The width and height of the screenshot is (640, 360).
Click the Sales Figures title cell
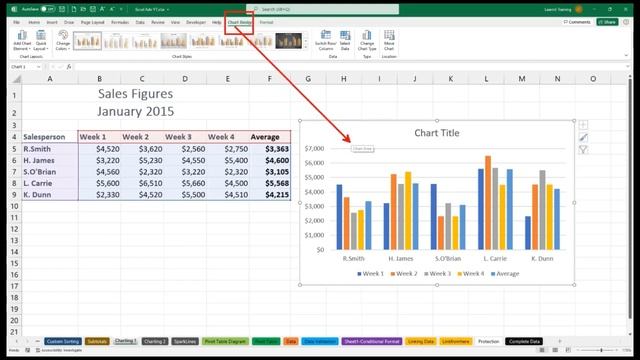click(135, 94)
